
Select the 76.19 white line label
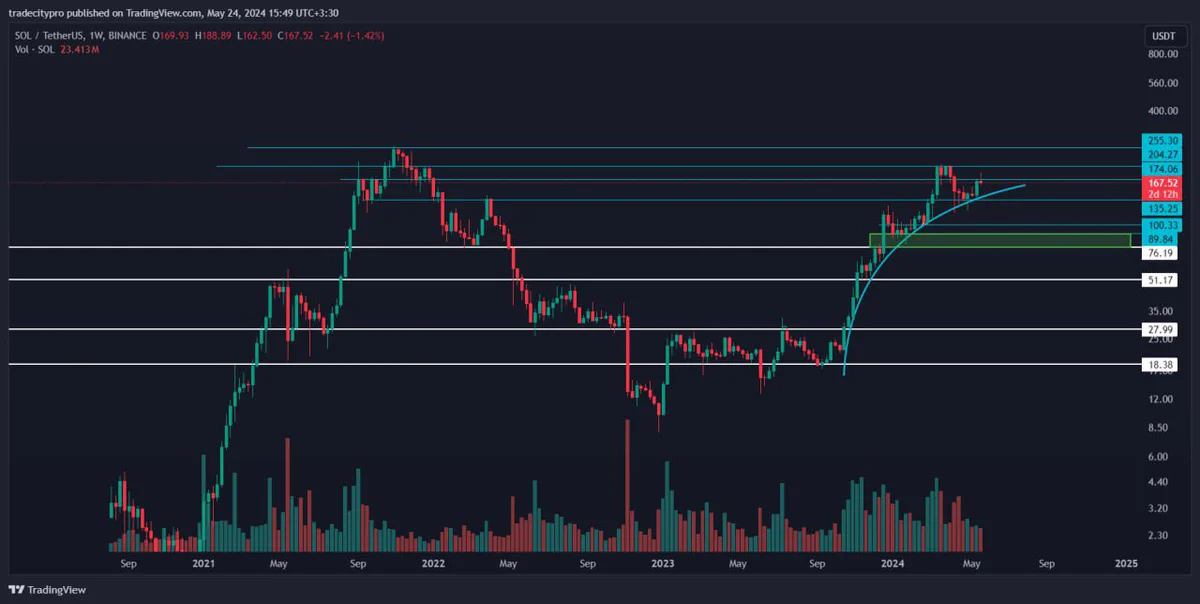point(1161,254)
